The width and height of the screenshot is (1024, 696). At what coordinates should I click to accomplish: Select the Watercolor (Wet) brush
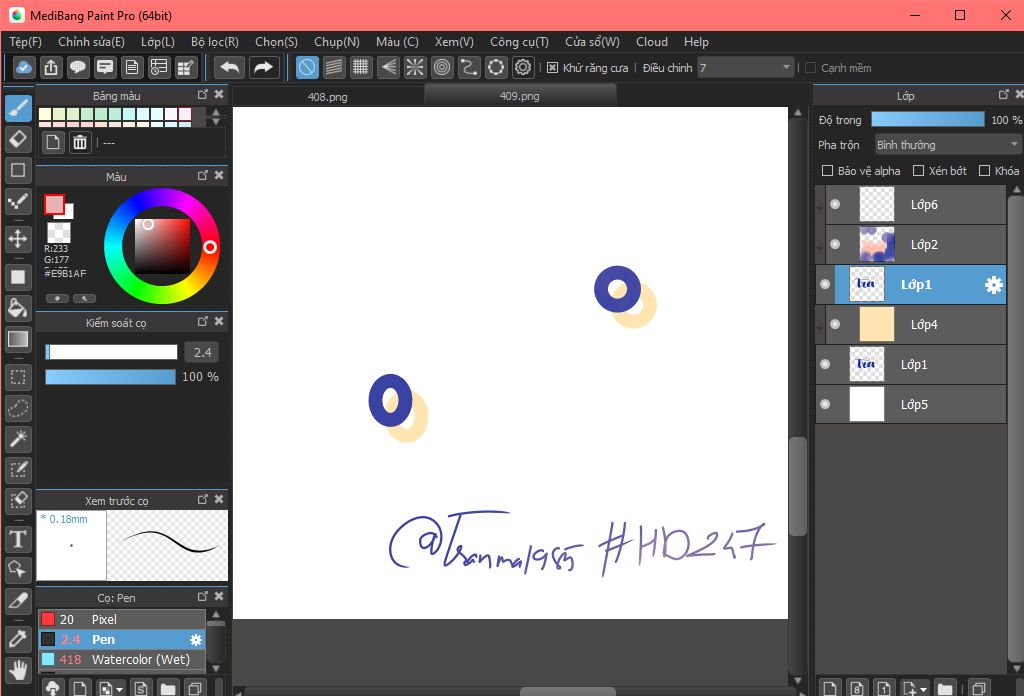tap(121, 659)
